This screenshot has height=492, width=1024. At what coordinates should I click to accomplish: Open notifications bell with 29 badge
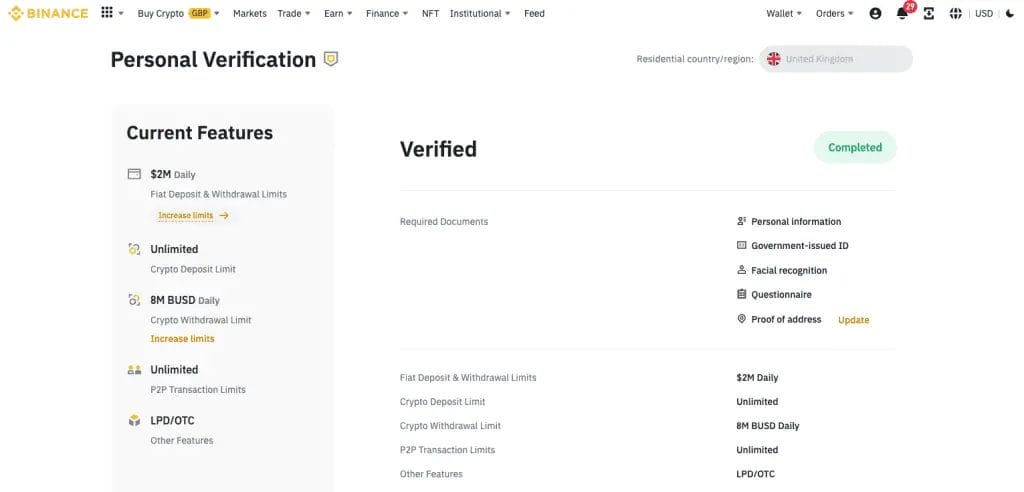point(903,12)
